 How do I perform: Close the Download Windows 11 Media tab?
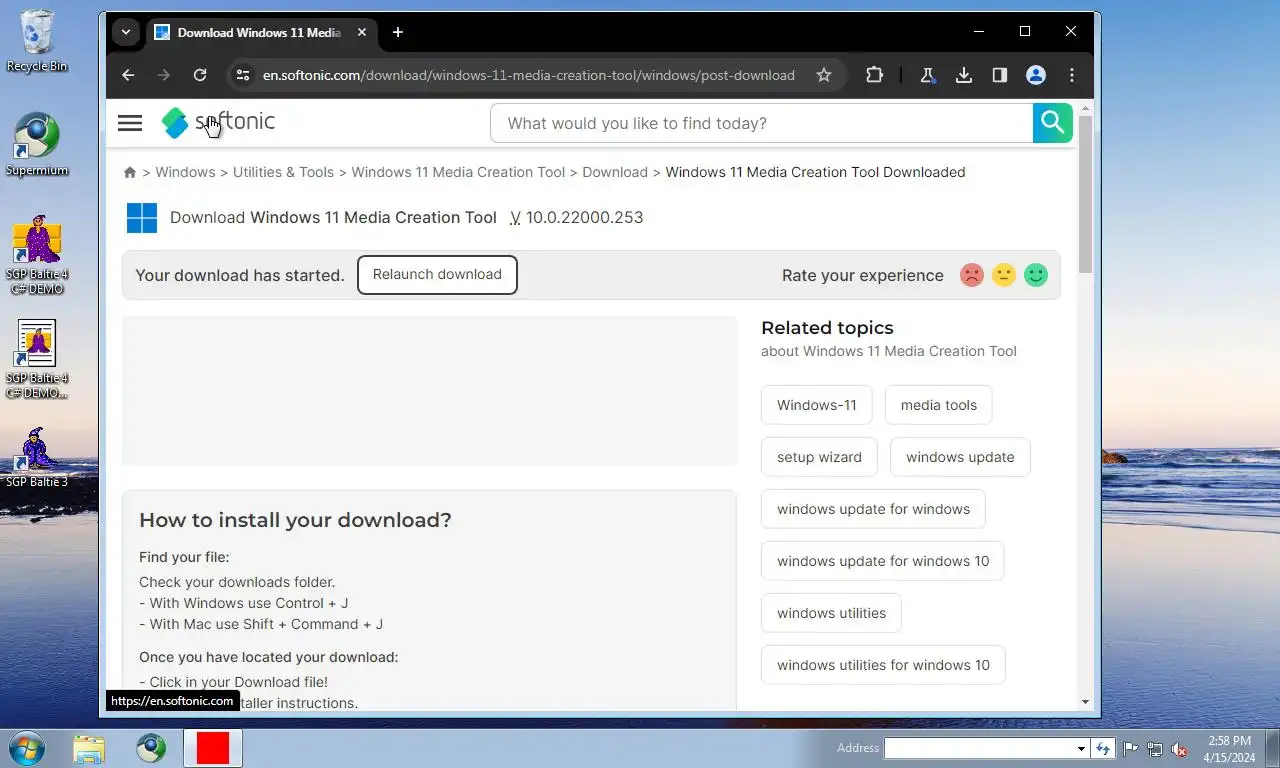[x=362, y=32]
